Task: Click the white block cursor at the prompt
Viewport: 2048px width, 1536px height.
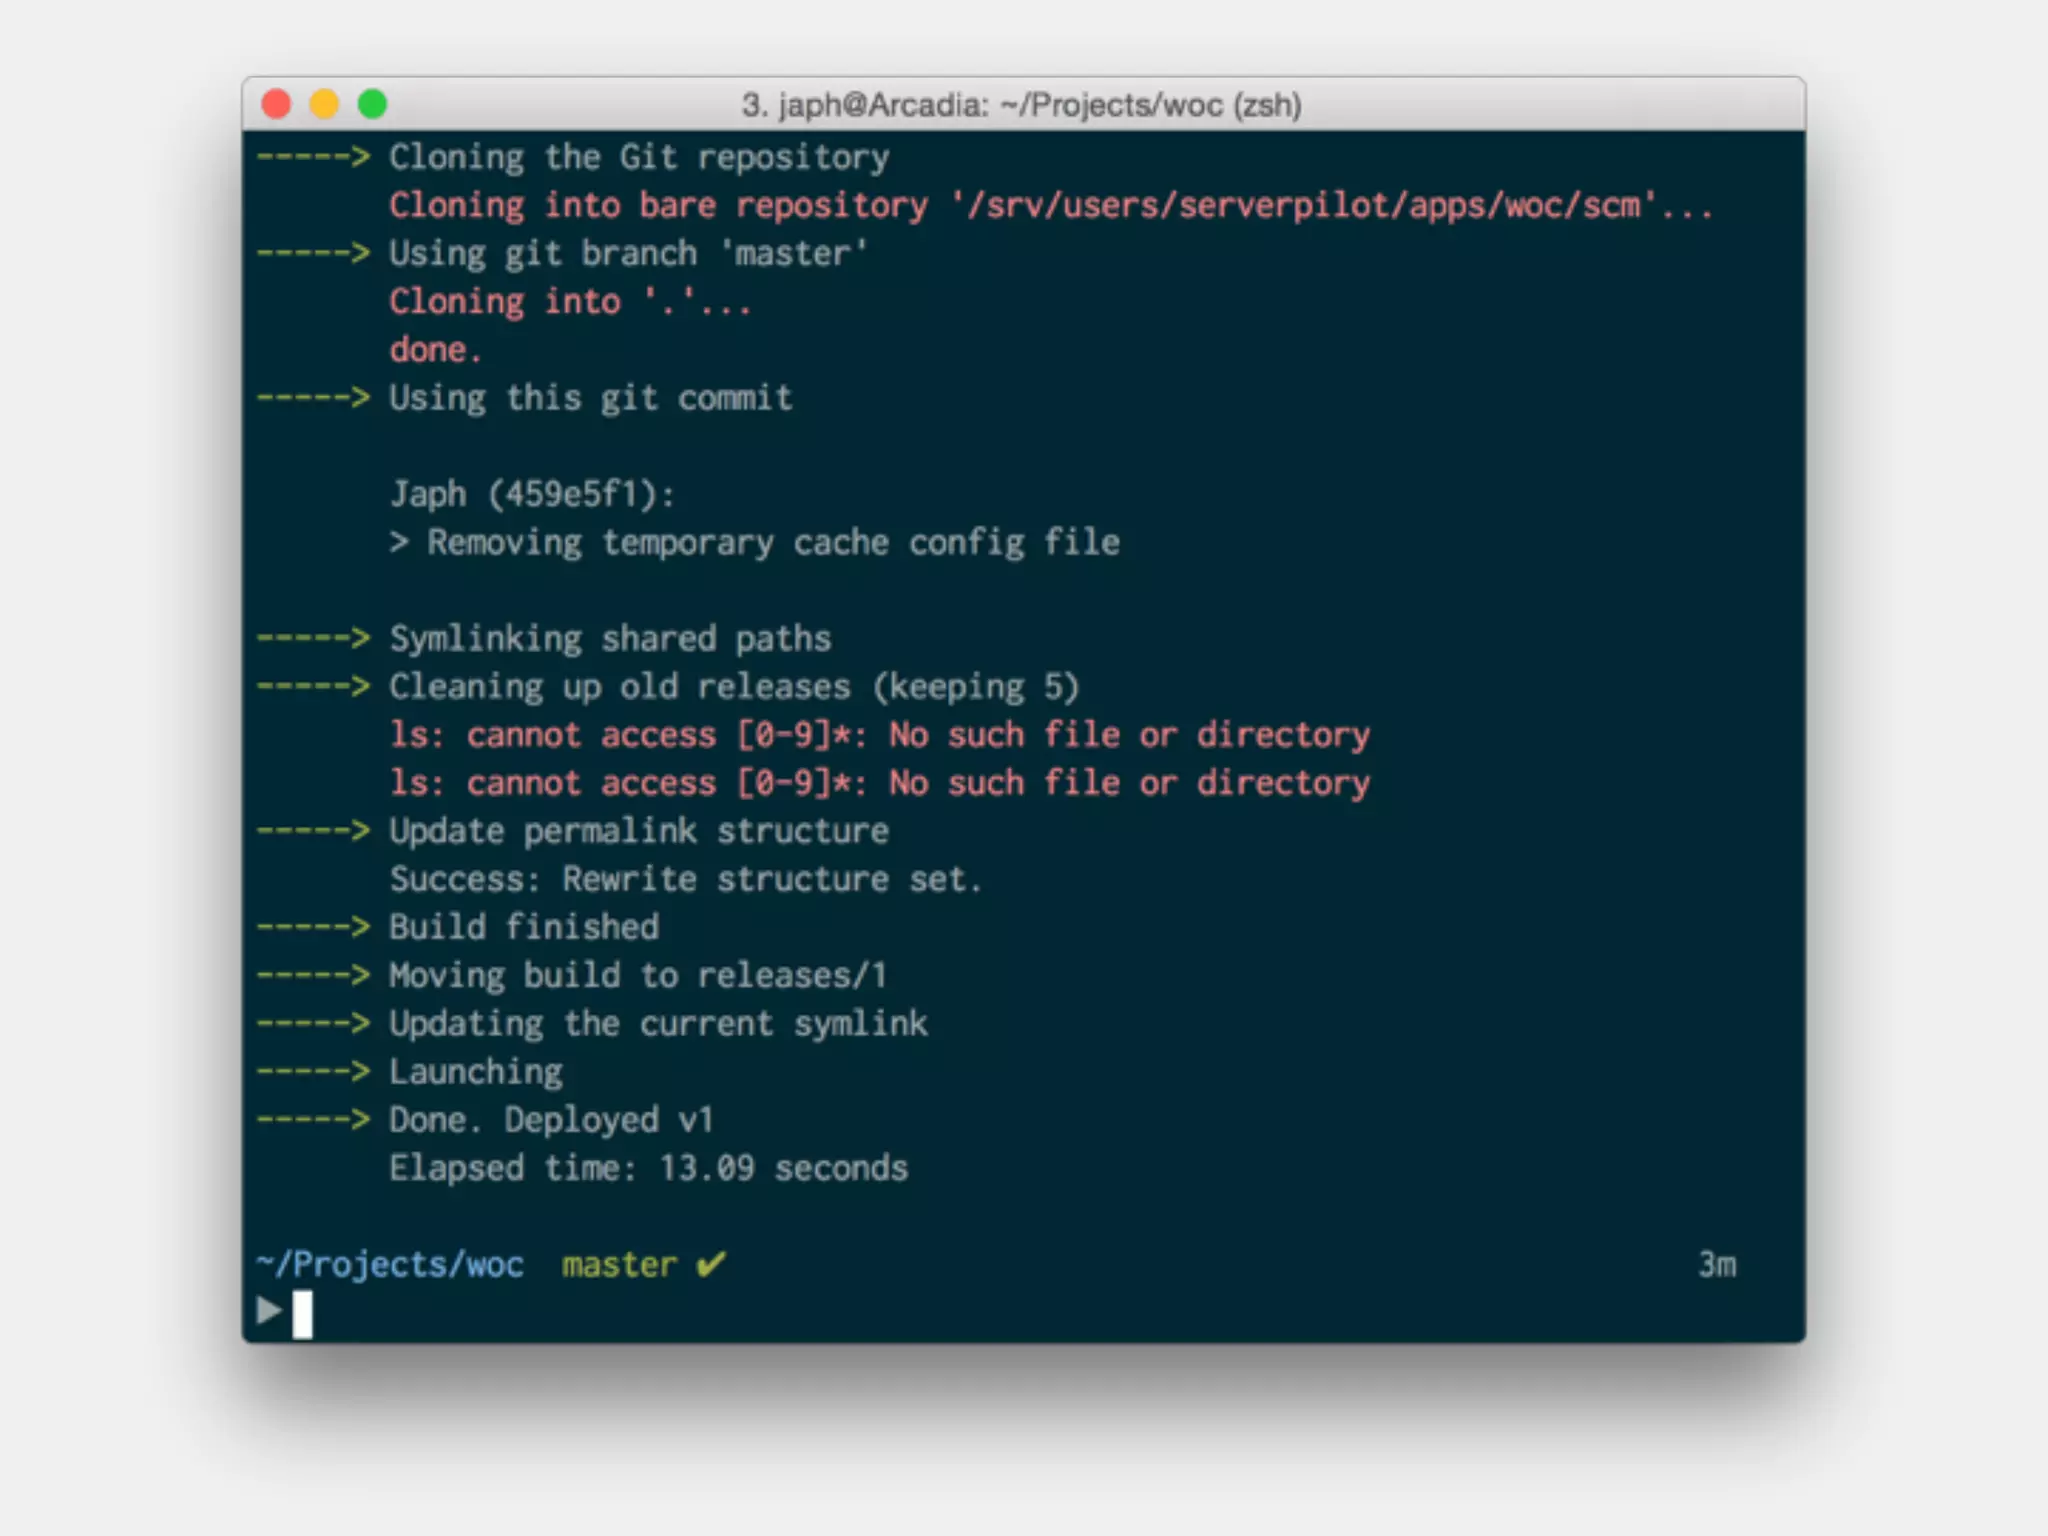Action: (302, 1314)
